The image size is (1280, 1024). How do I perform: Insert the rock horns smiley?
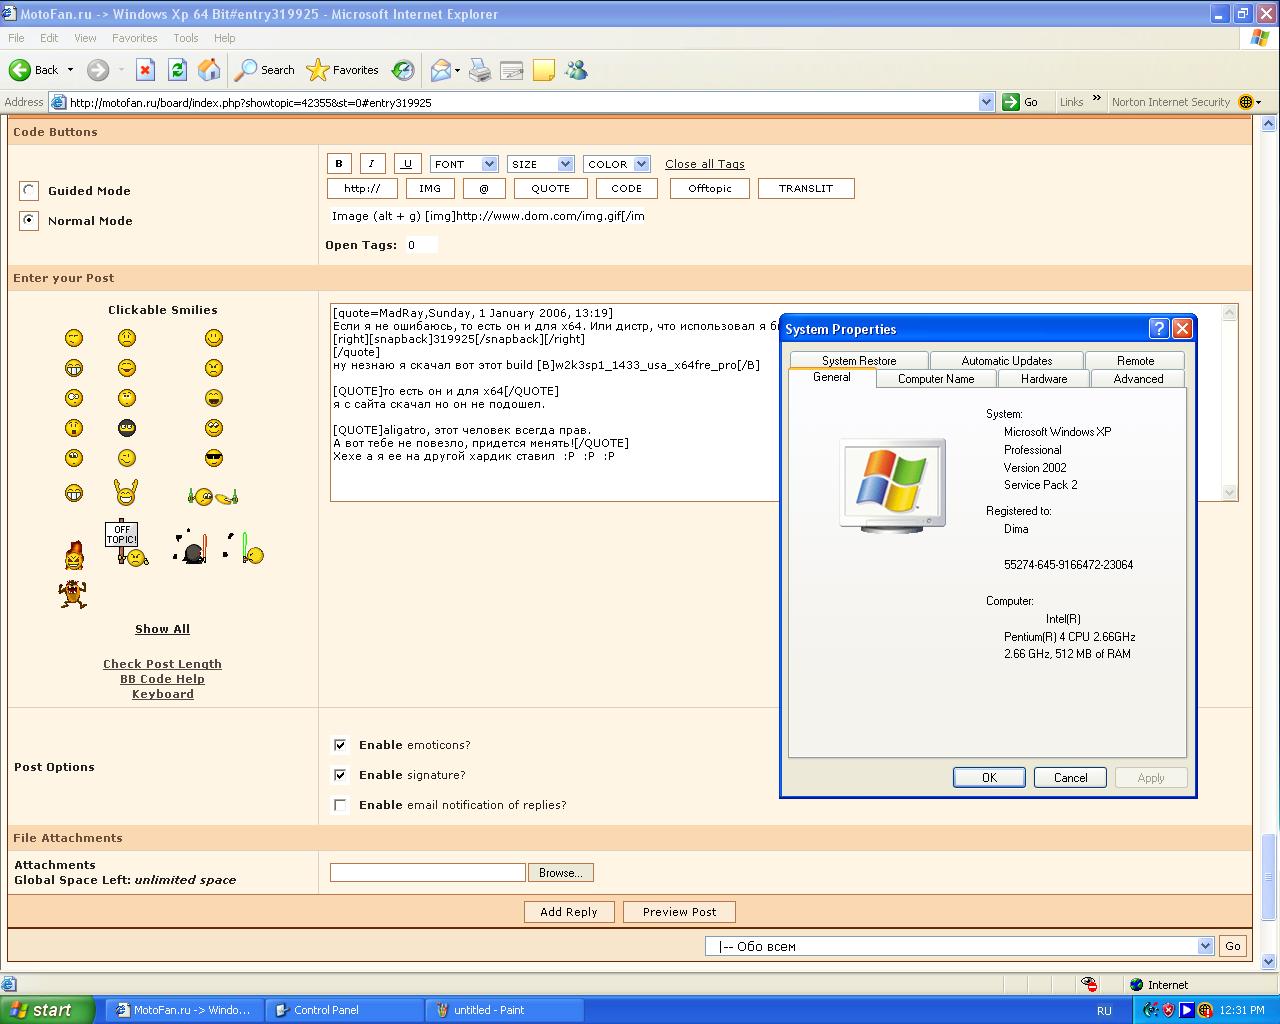tap(126, 492)
